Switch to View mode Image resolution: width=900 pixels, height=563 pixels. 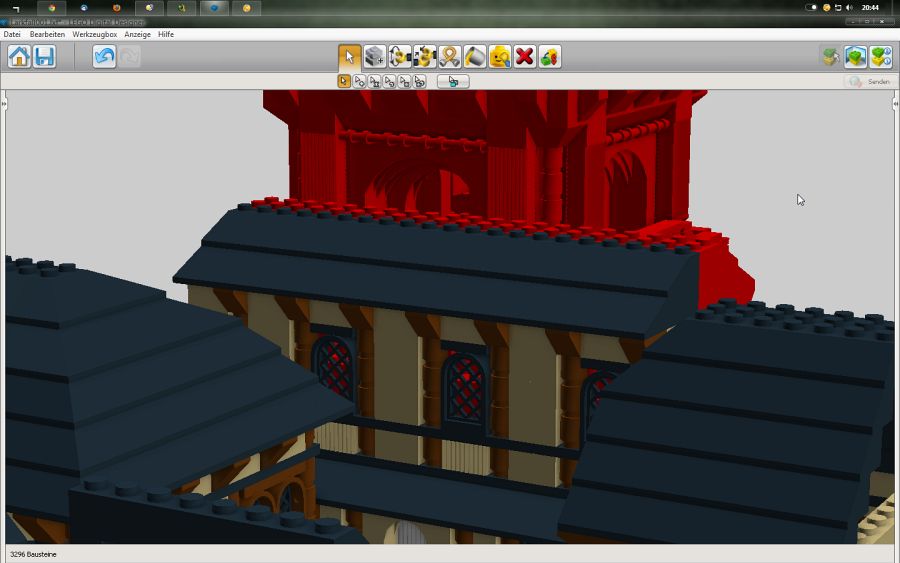[855, 57]
